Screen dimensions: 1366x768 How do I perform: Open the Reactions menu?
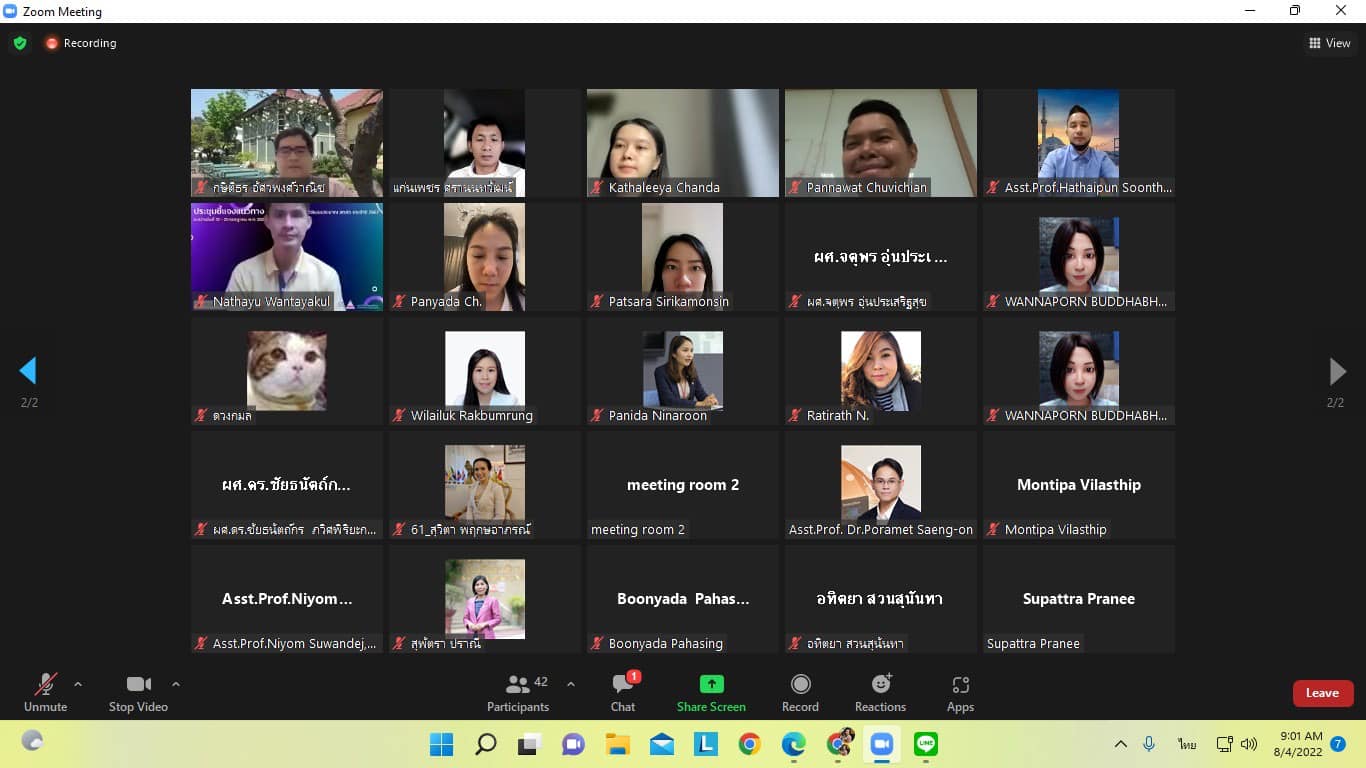click(x=880, y=692)
